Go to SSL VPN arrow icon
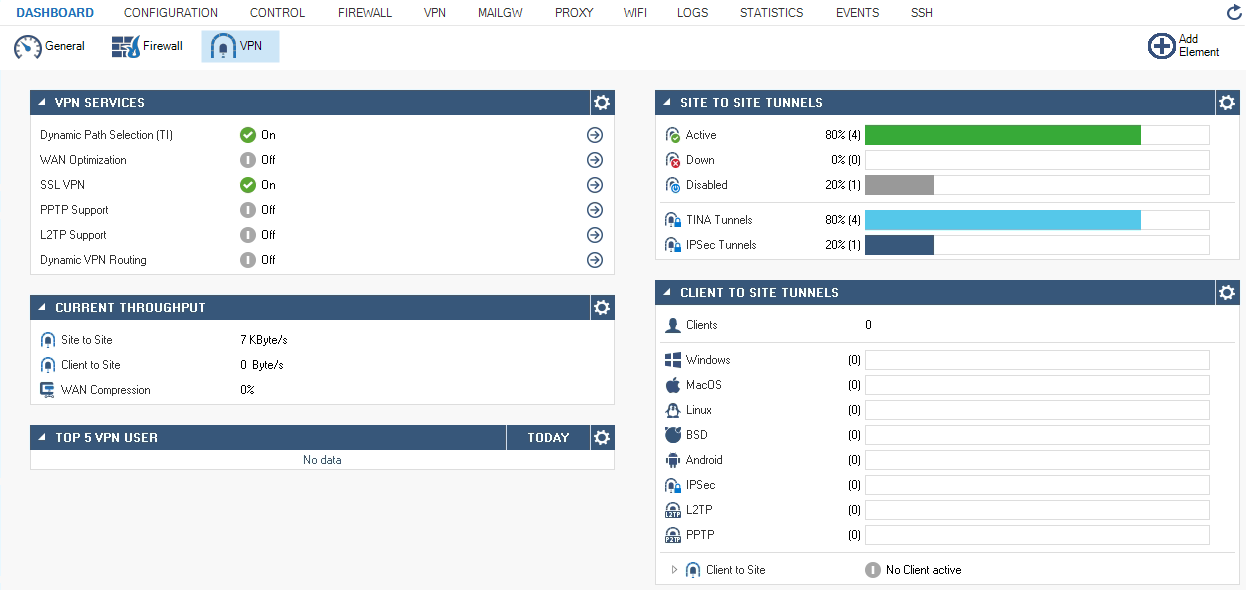This screenshot has height=590, width=1246. (595, 185)
